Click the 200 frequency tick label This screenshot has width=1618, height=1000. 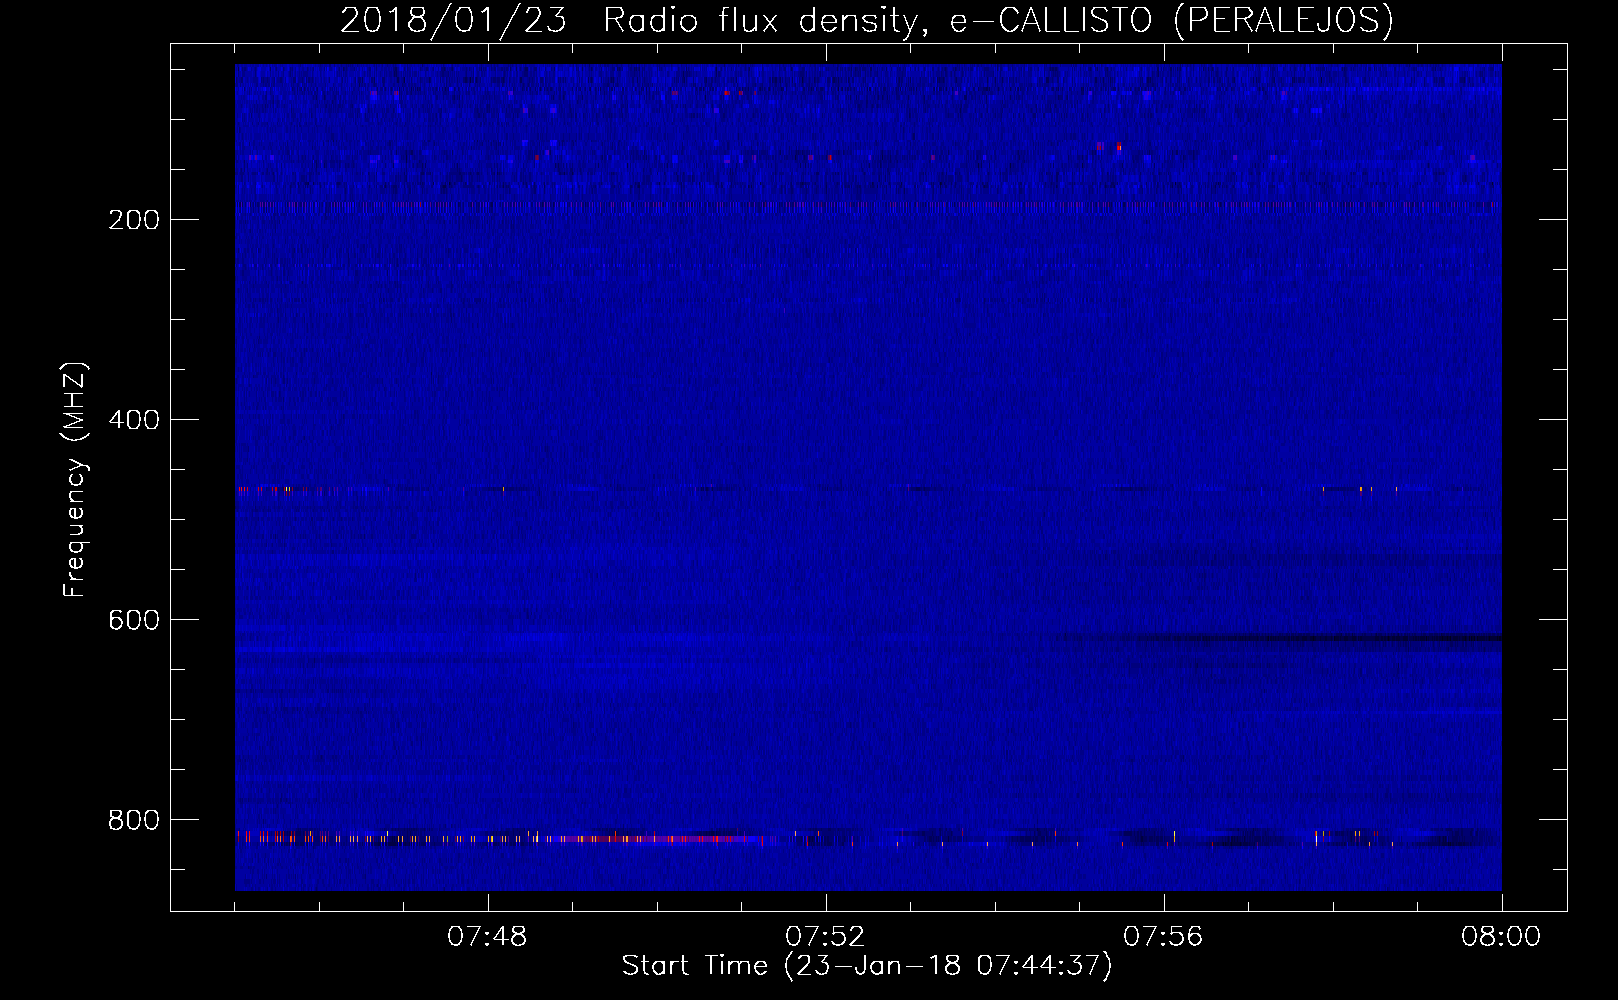[134, 220]
